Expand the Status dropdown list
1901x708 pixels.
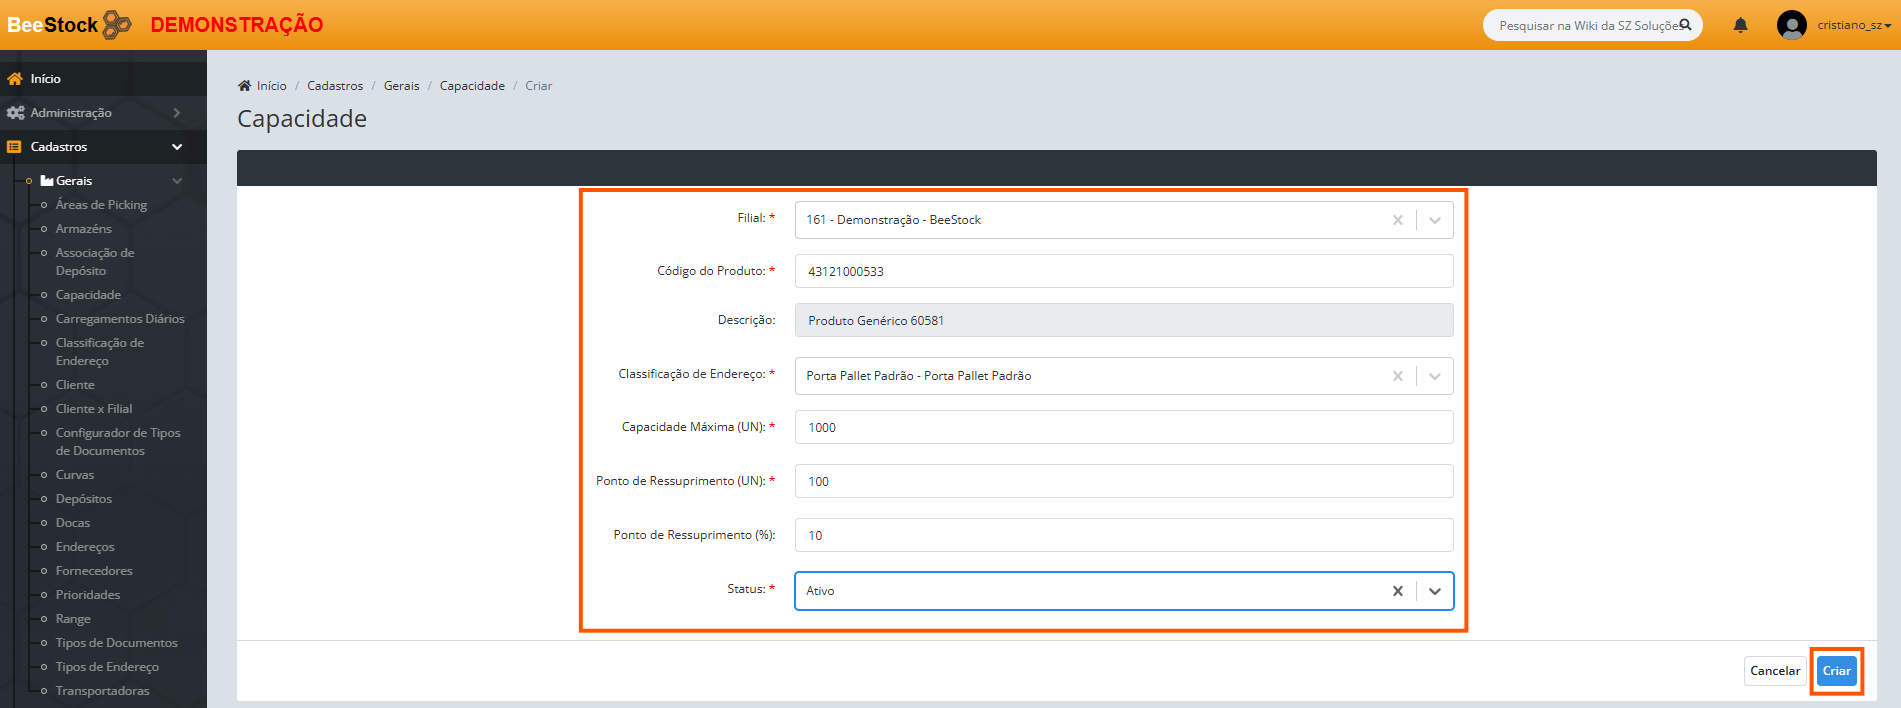pyautogui.click(x=1434, y=591)
